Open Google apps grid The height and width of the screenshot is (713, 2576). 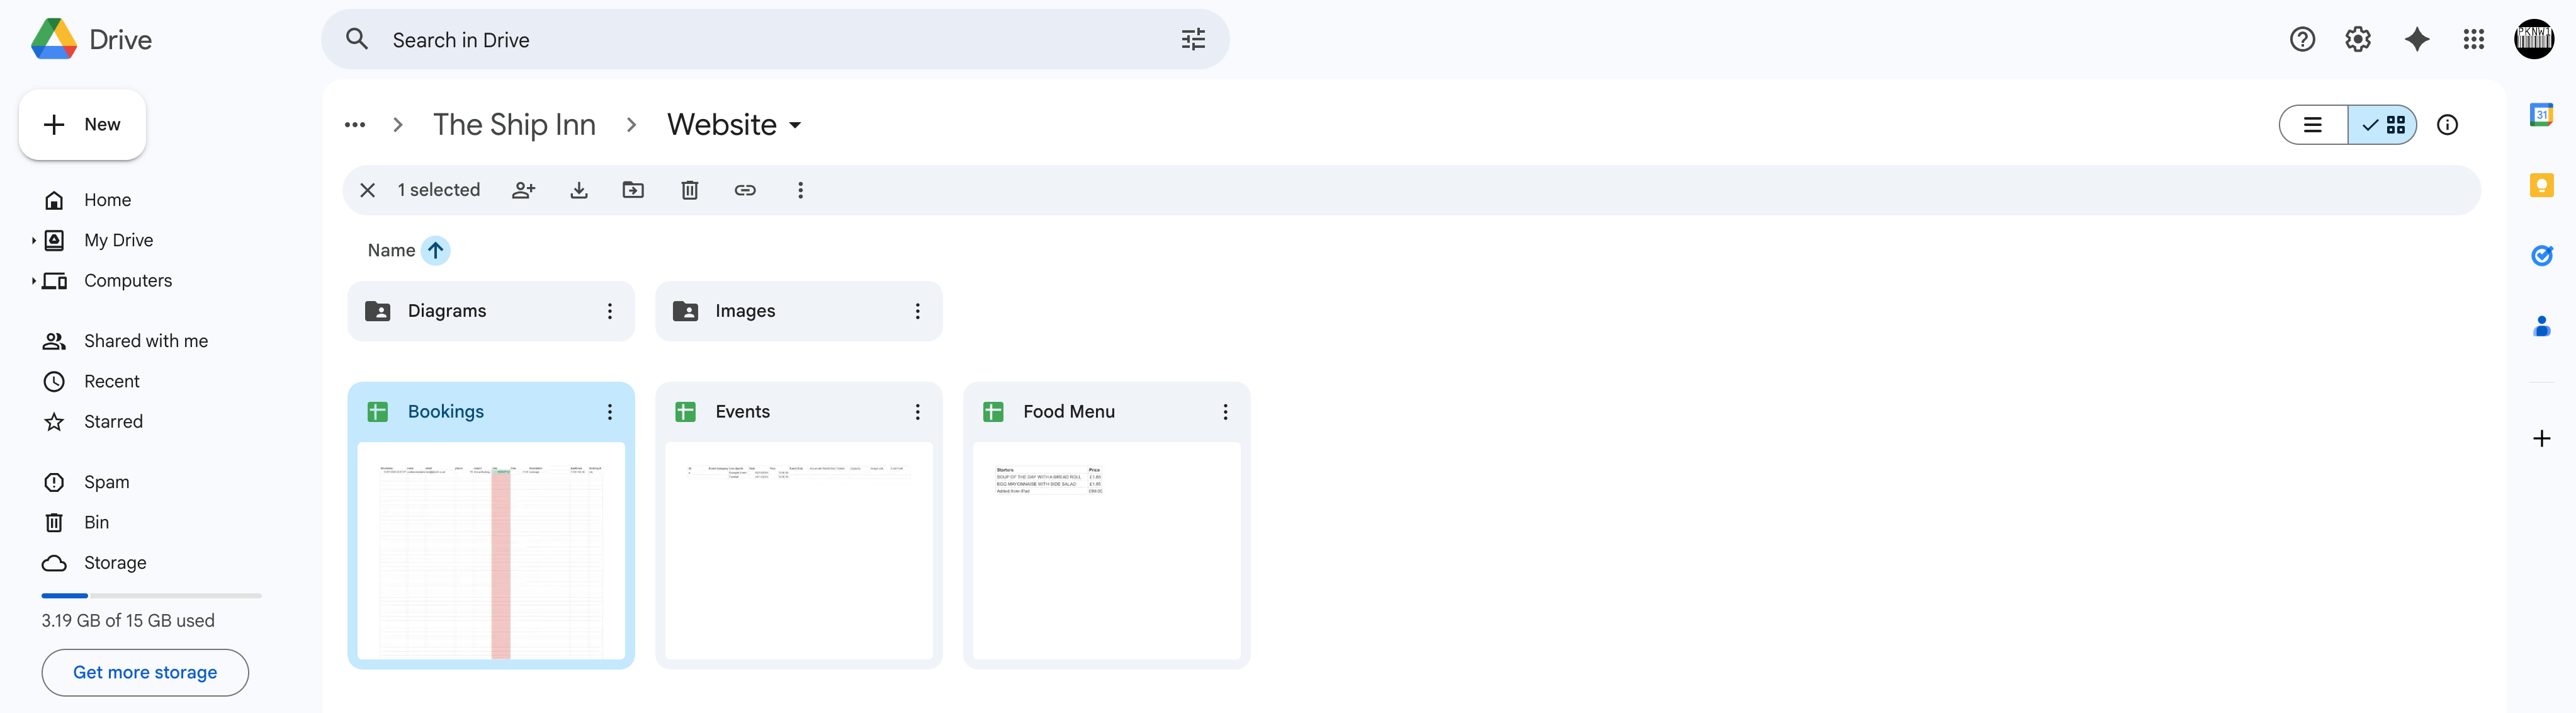click(2474, 39)
